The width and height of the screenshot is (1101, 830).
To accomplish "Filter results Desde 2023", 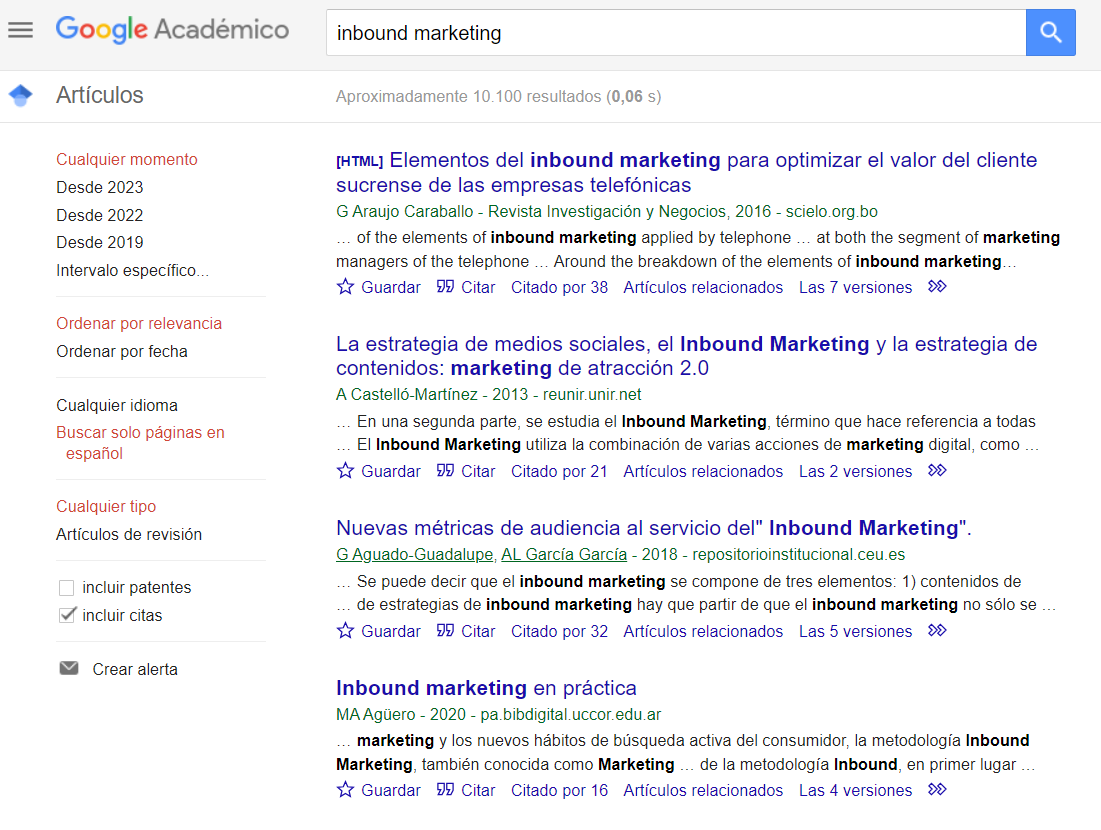I will (x=100, y=187).
